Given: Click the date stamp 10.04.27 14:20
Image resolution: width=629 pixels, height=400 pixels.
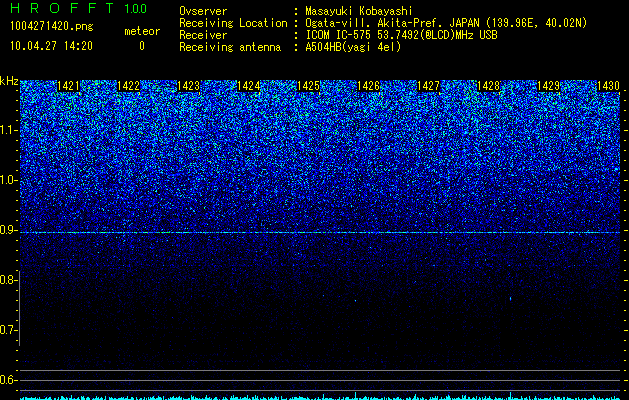Looking at the screenshot, I should (51, 46).
